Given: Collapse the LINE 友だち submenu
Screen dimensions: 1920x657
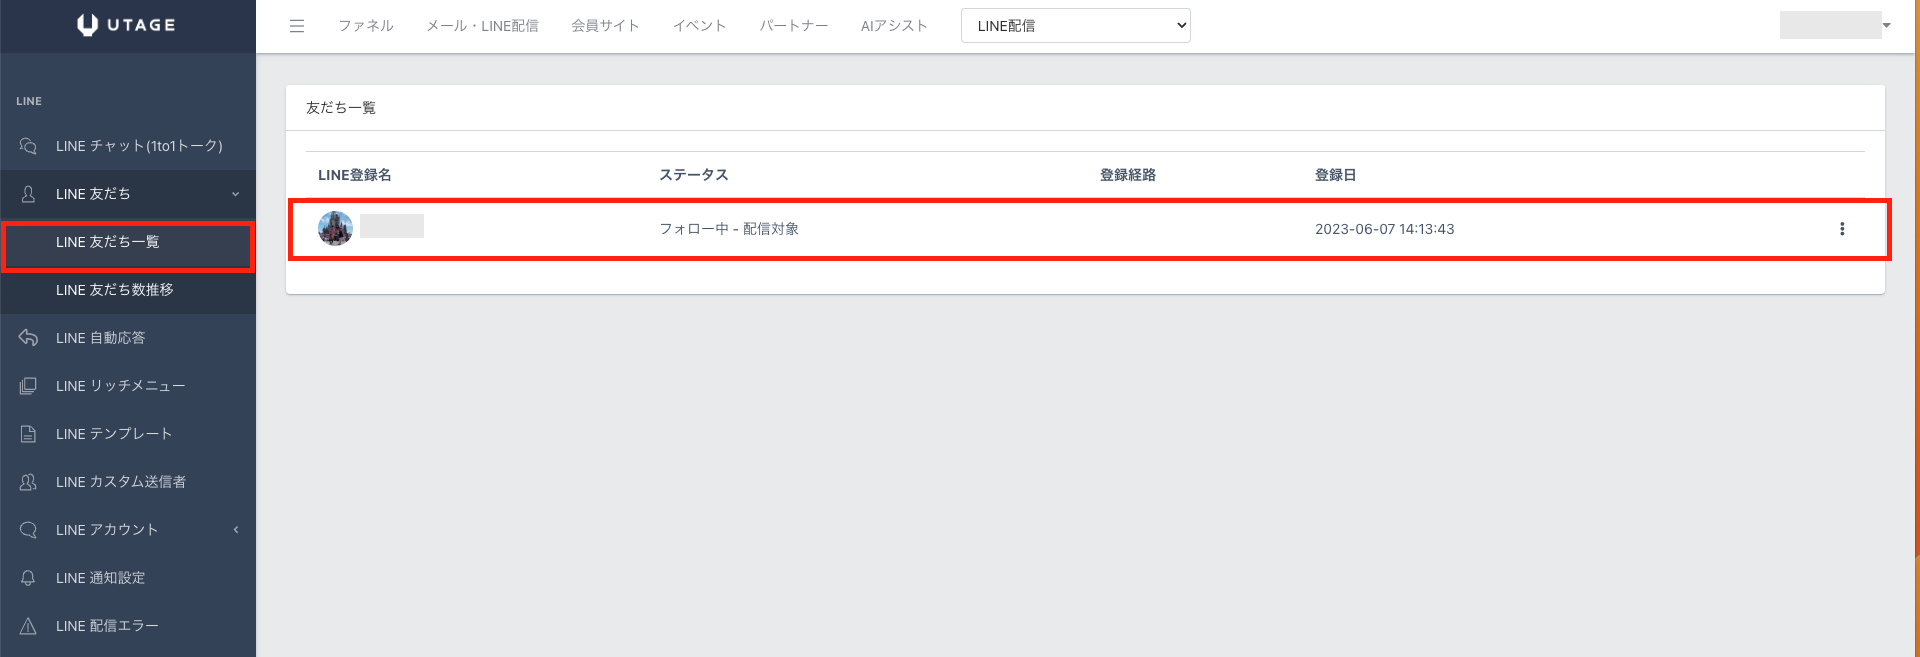Looking at the screenshot, I should pyautogui.click(x=236, y=194).
